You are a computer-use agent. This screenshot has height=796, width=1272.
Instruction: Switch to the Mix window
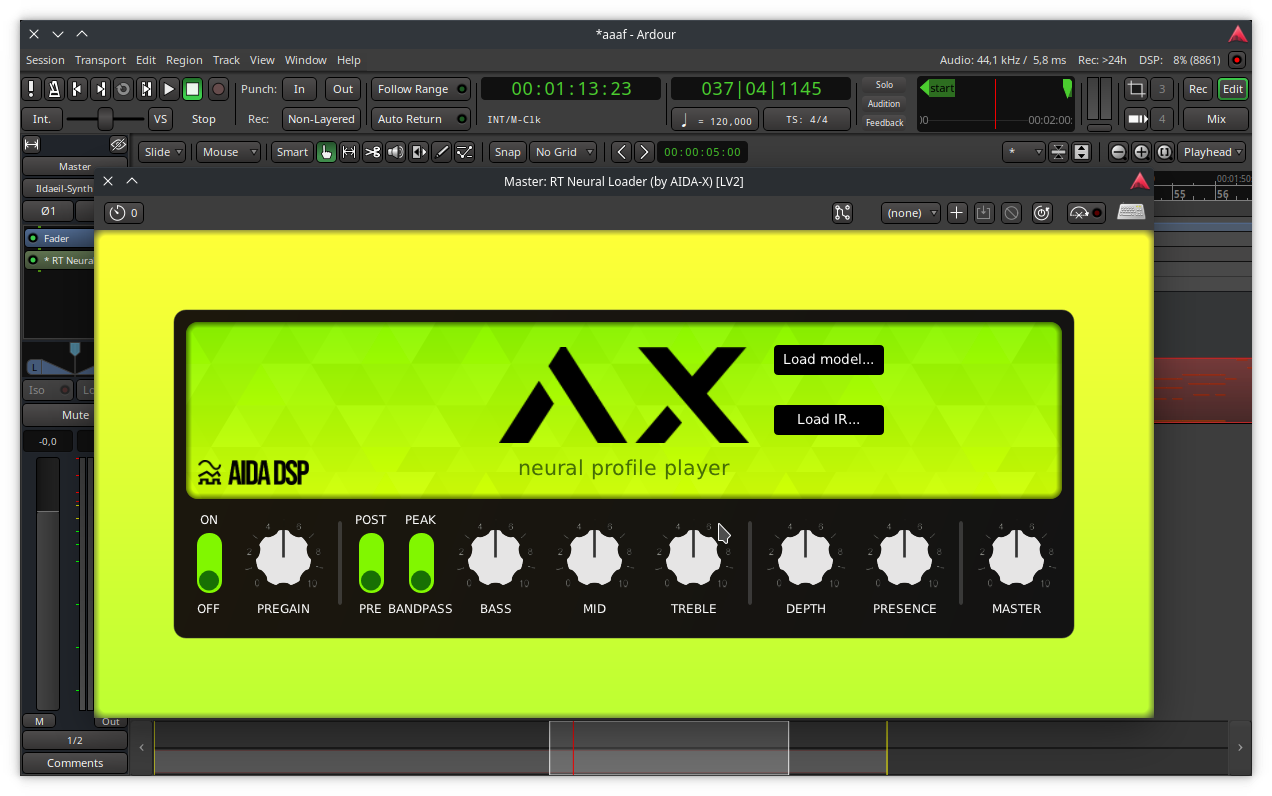[1216, 119]
